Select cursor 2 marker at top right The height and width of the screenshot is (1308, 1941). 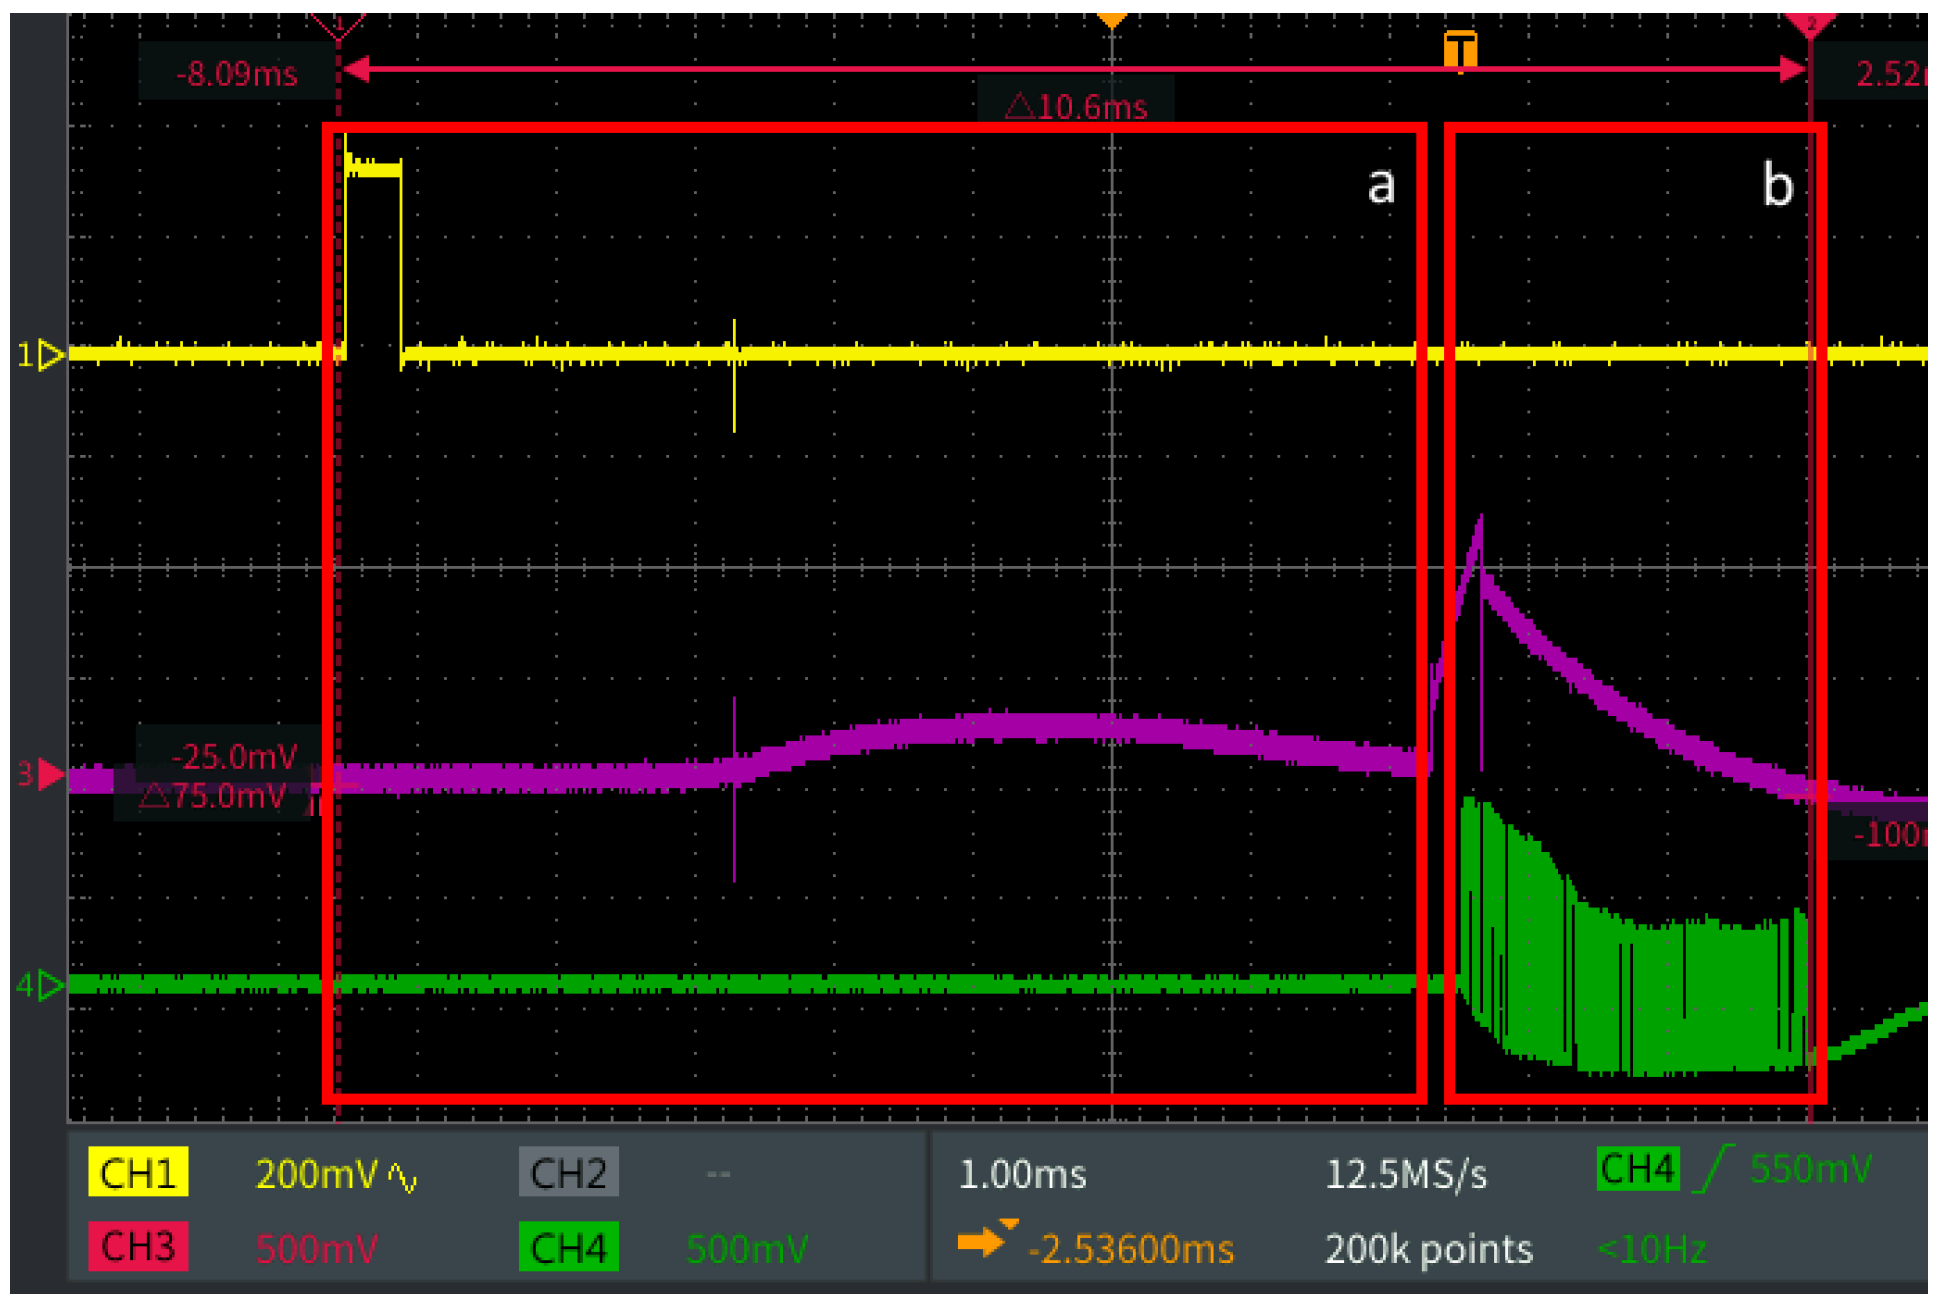[1810, 24]
